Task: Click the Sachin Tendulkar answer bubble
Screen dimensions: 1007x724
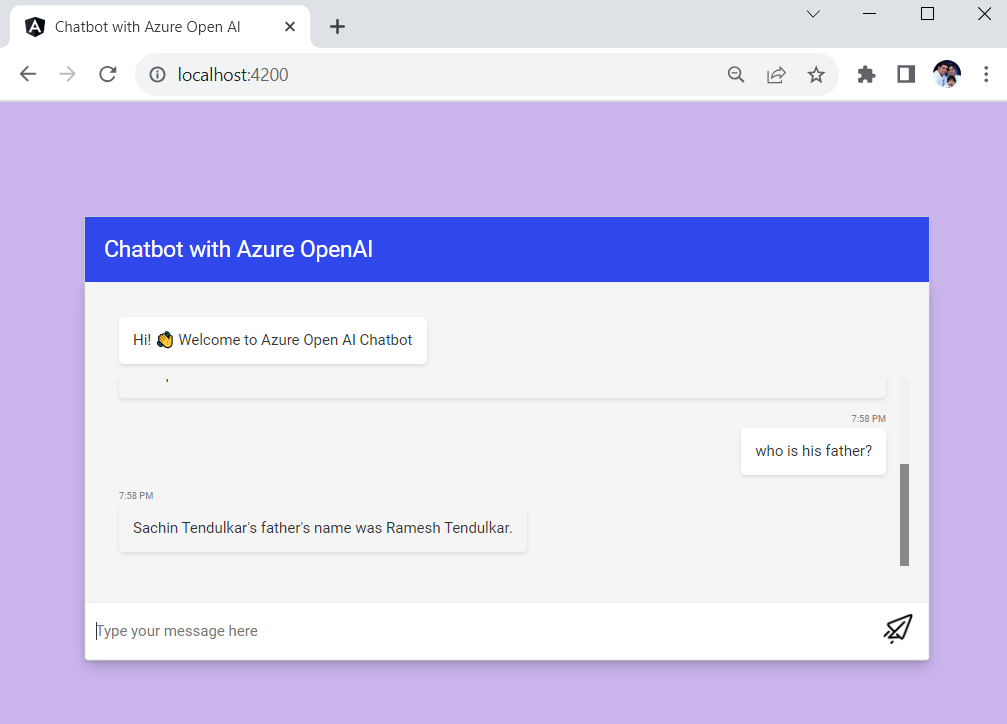Action: pos(322,528)
